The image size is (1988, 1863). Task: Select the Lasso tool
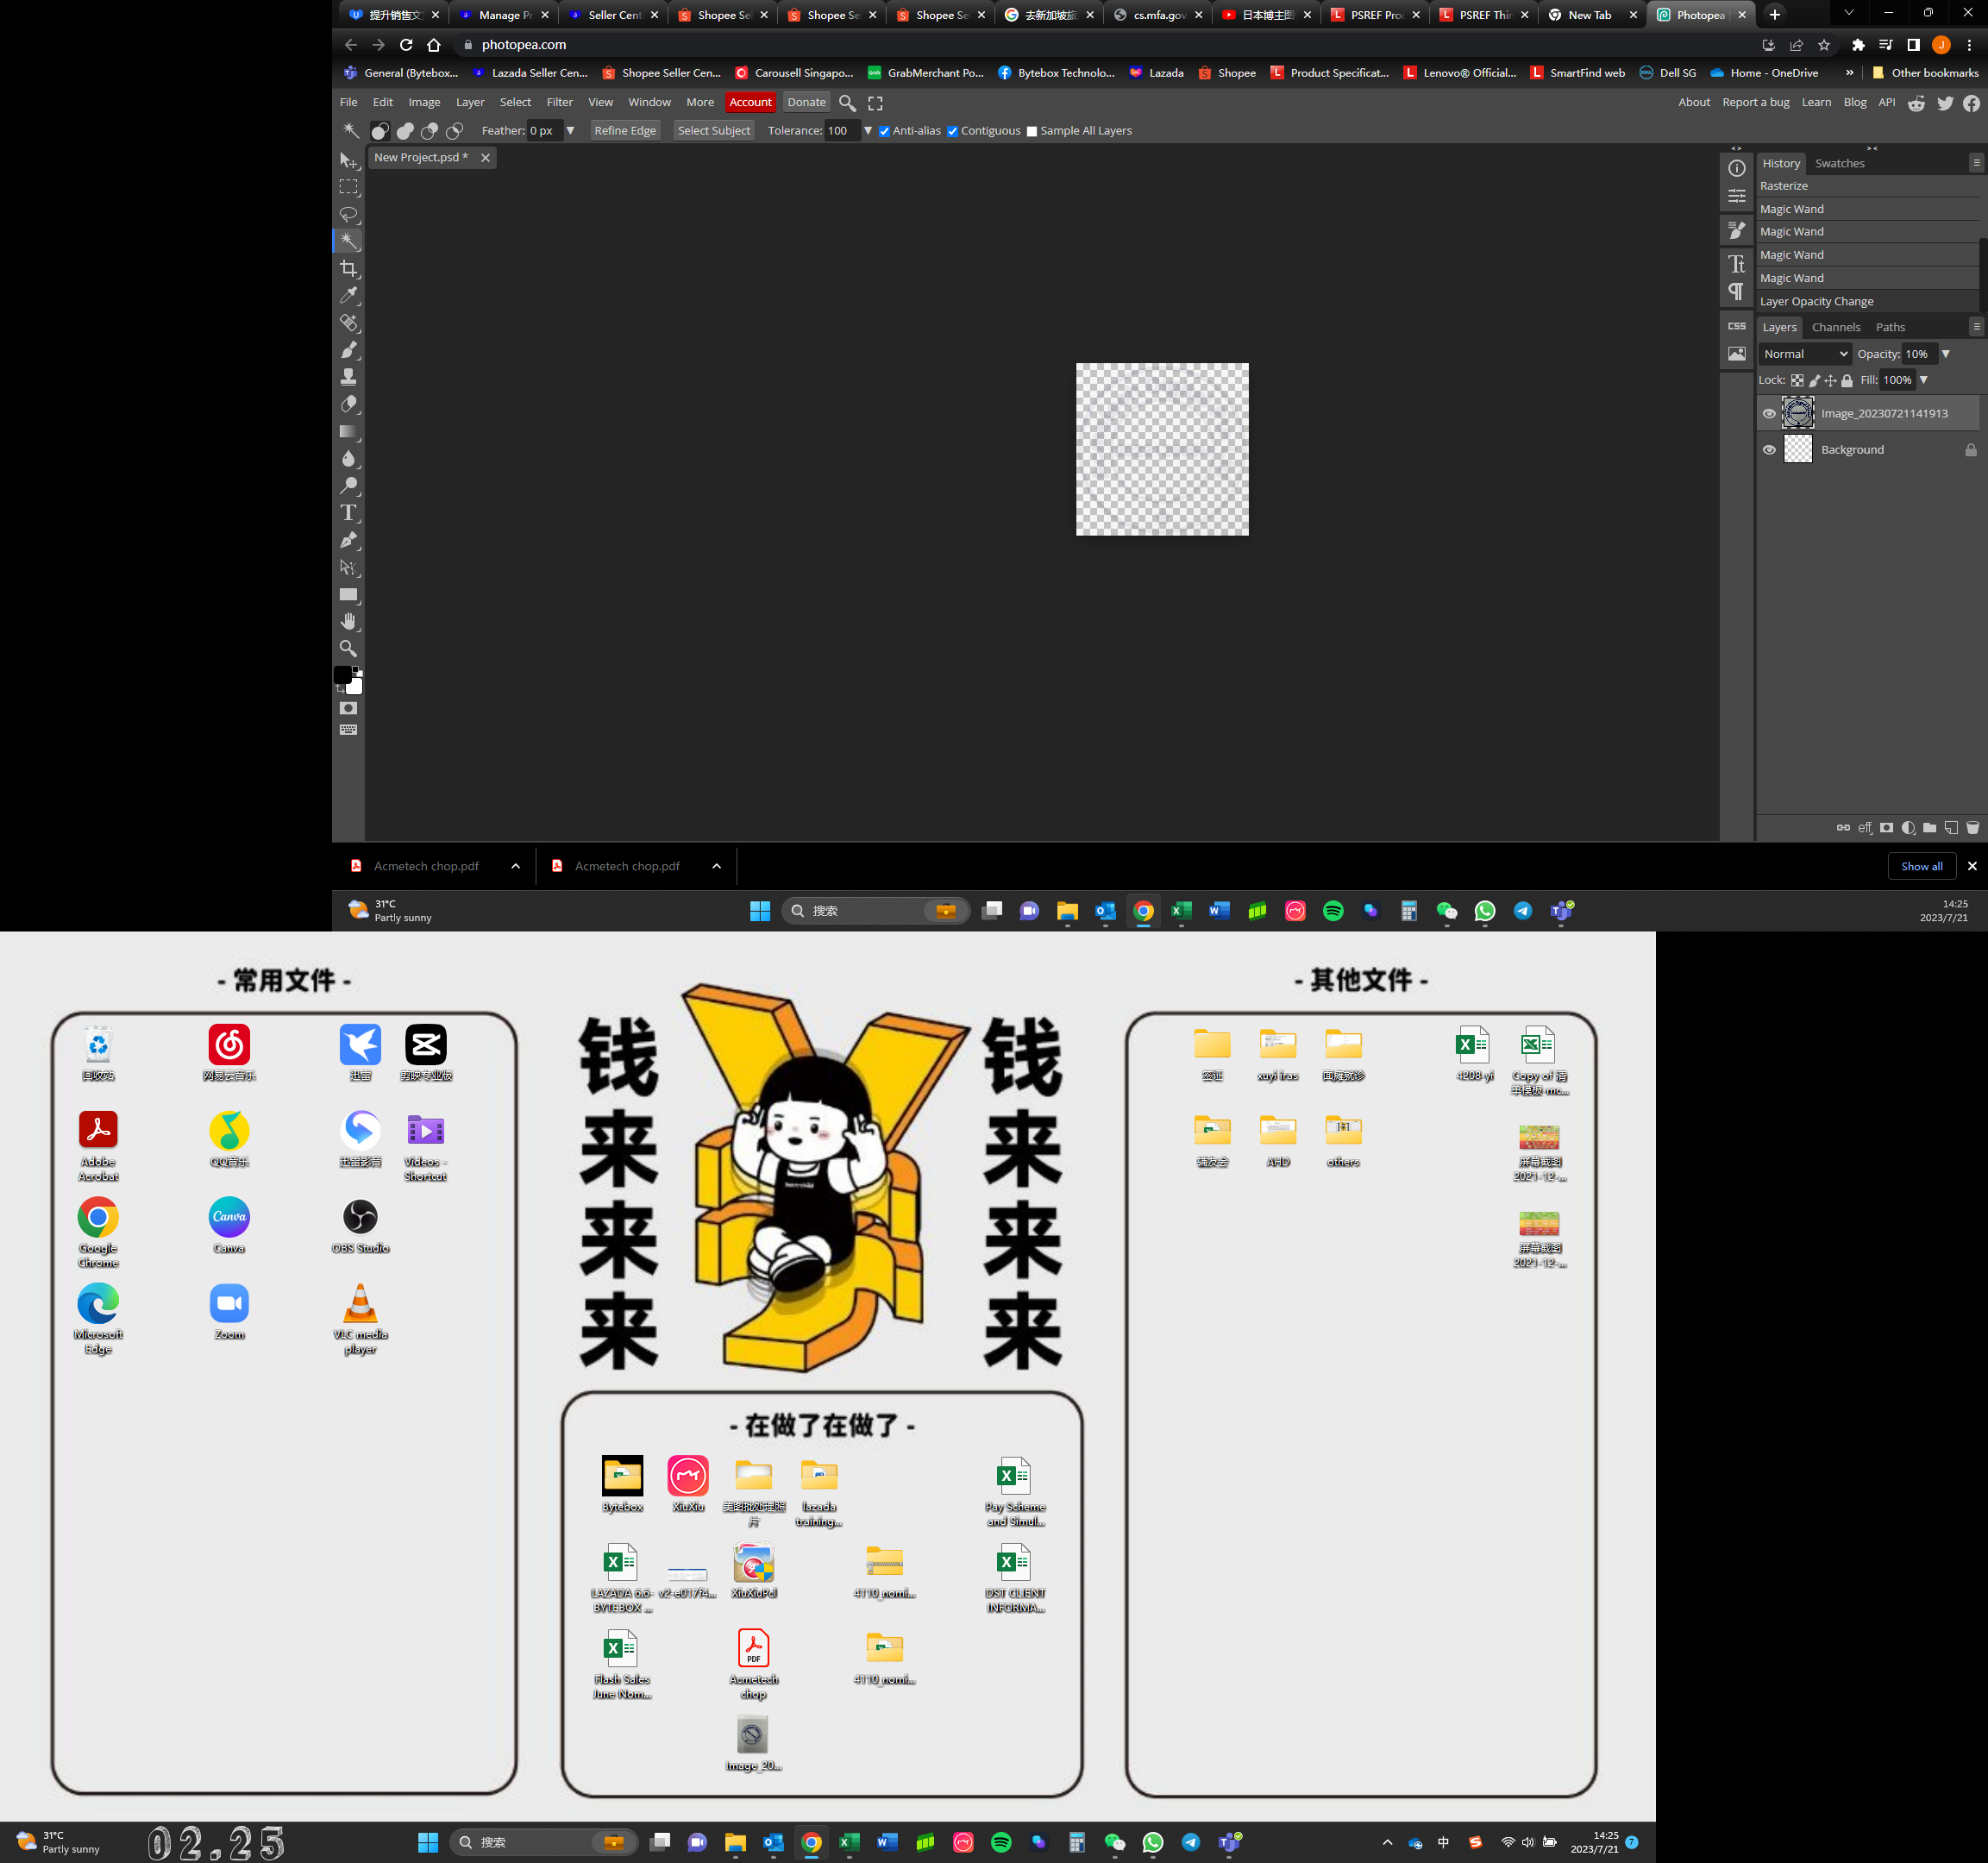(x=348, y=214)
